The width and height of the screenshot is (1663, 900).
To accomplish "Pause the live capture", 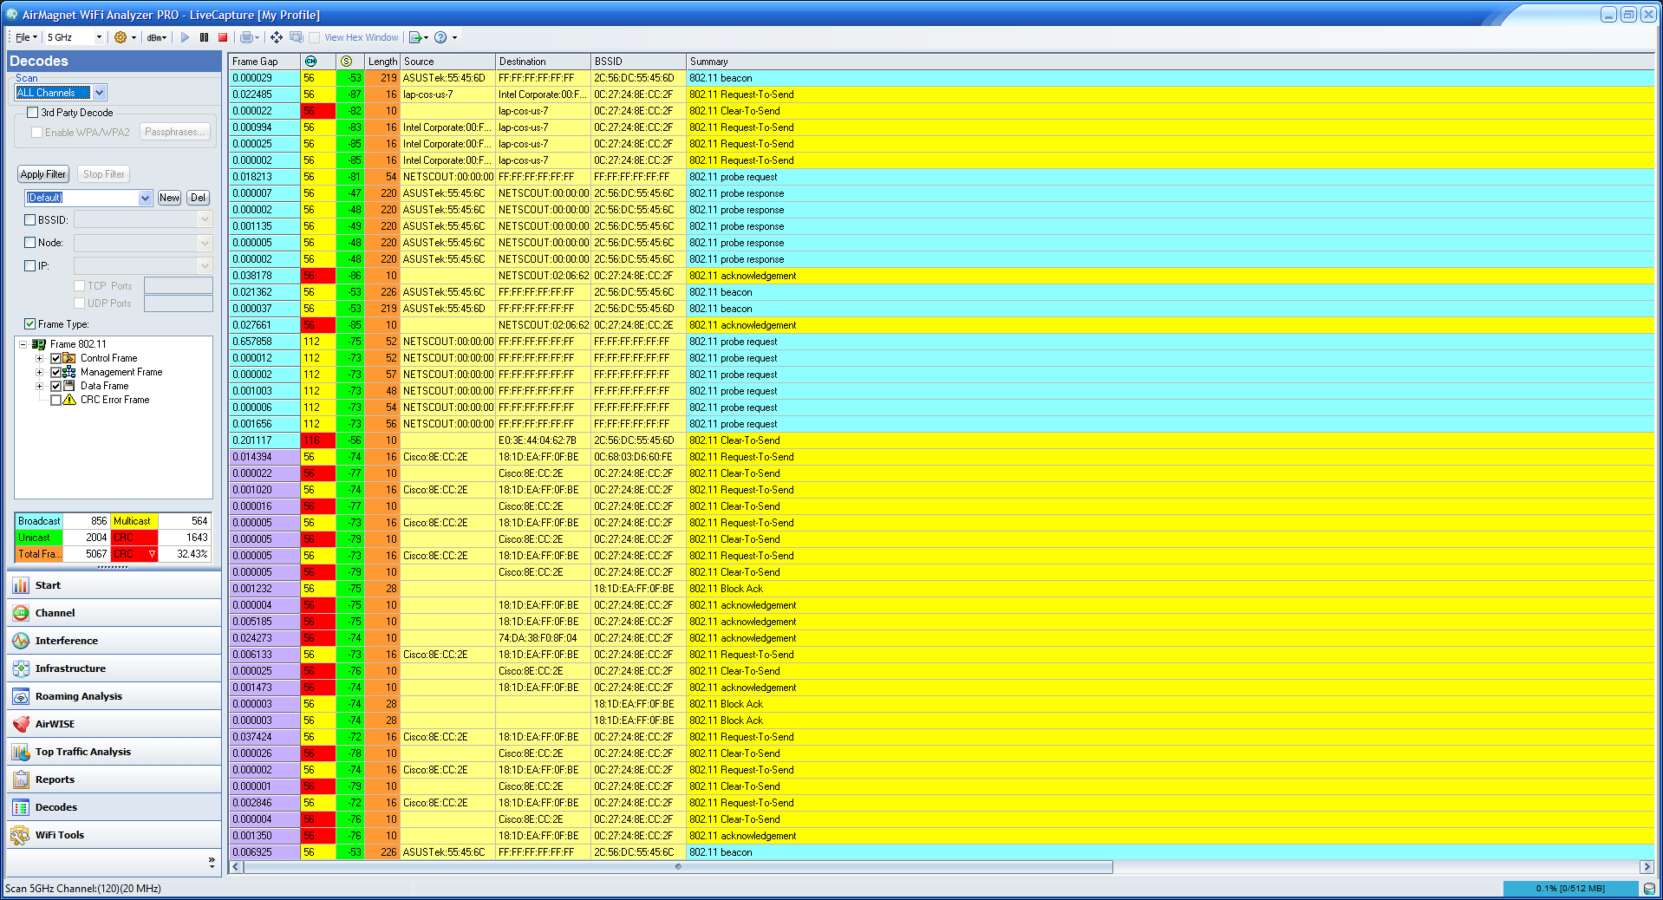I will [204, 37].
